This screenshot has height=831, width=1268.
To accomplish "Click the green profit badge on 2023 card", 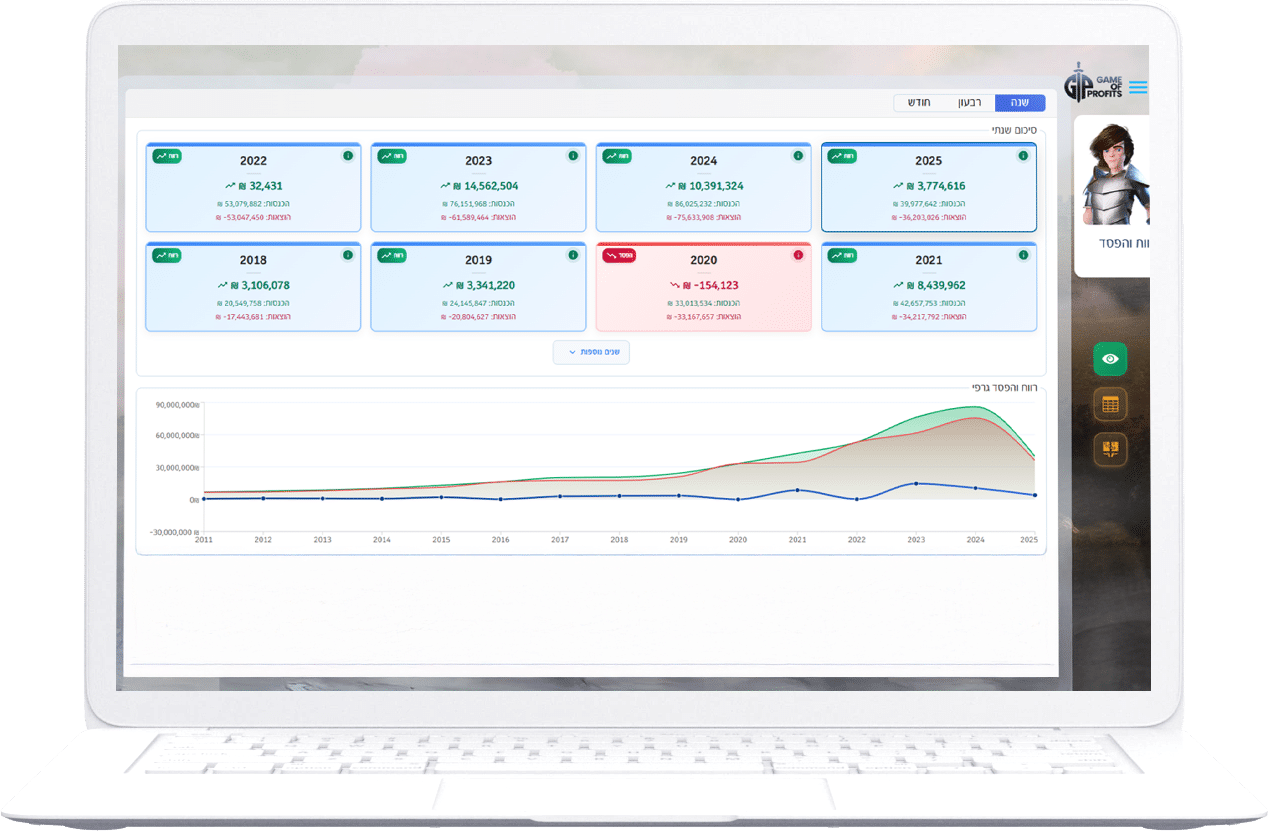I will pos(391,156).
